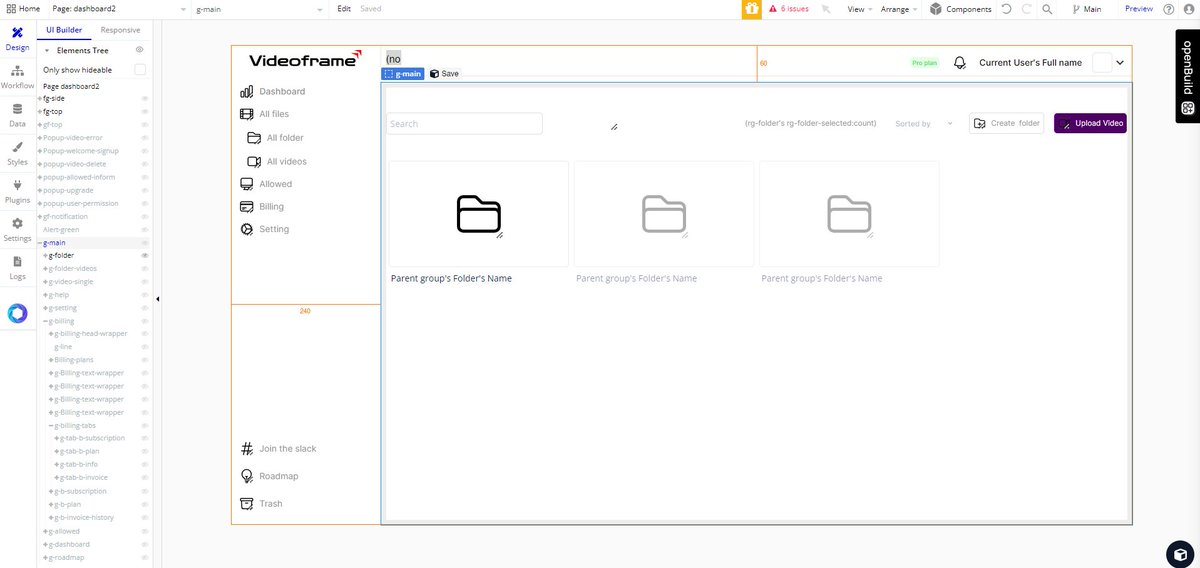Click the notification bell icon on canvas
This screenshot has width=1200, height=568.
coord(960,62)
